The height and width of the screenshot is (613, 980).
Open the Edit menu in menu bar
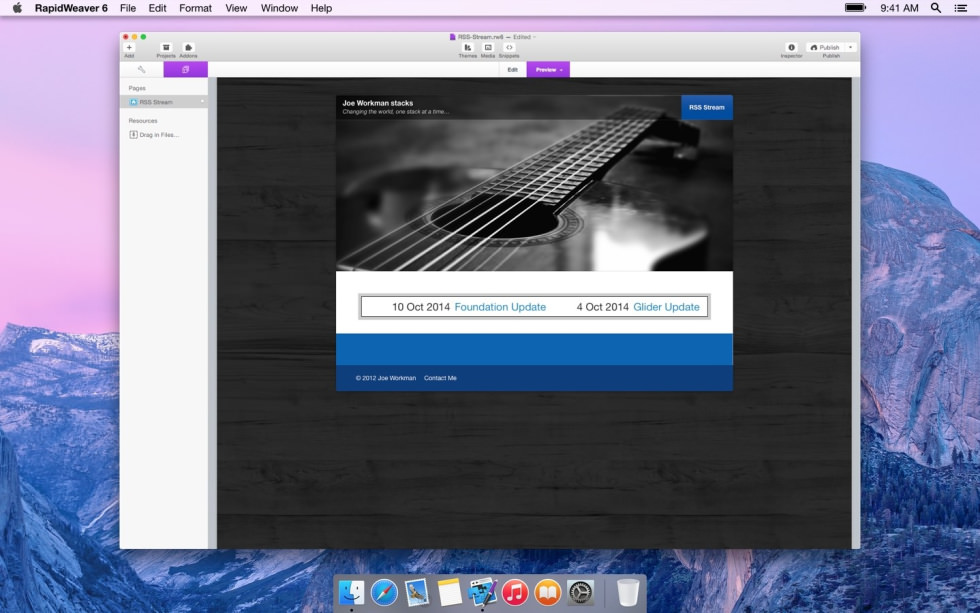(x=158, y=8)
